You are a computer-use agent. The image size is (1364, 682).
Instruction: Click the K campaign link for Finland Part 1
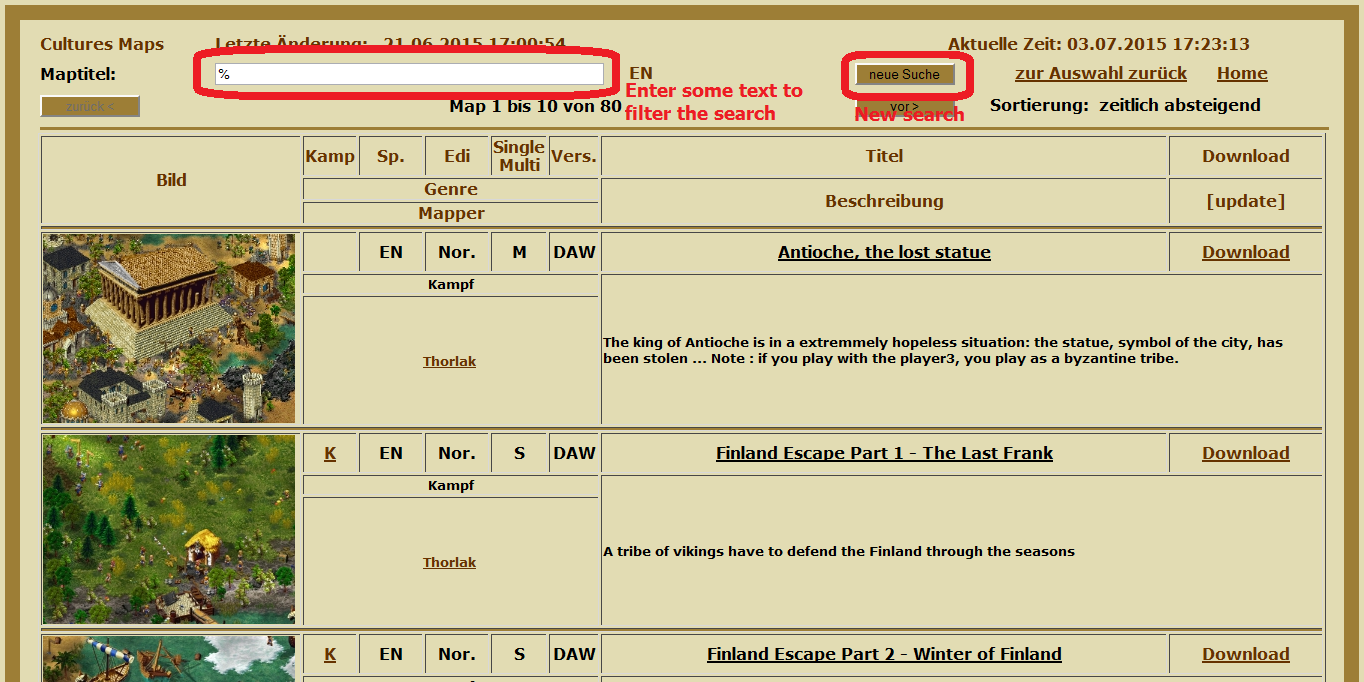(x=330, y=453)
